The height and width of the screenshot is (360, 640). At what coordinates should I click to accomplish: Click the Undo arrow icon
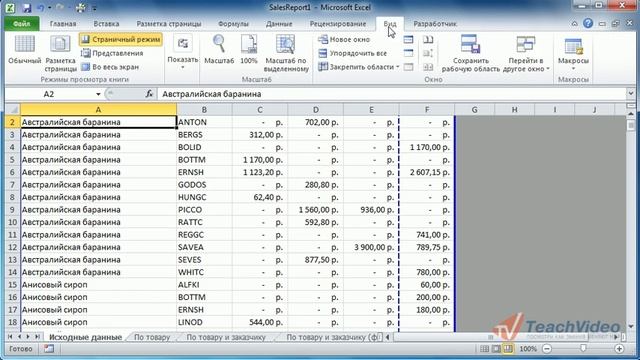(x=40, y=7)
